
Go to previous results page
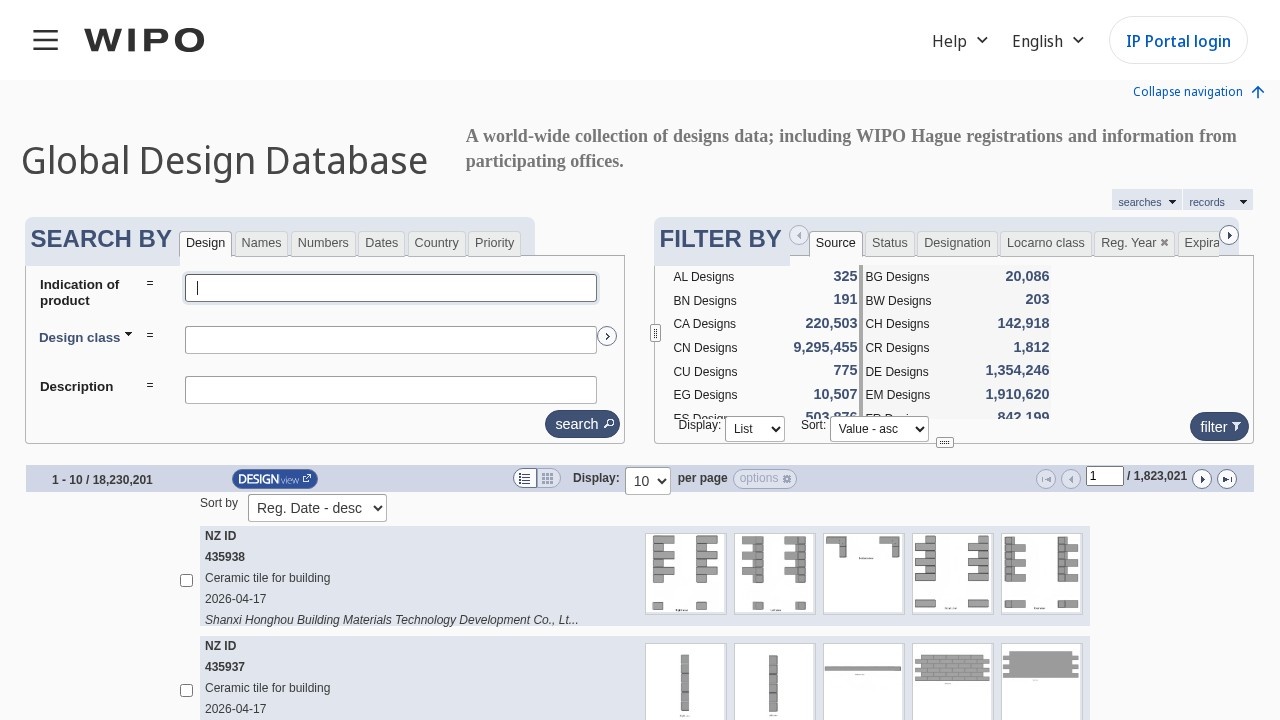pyautogui.click(x=1071, y=479)
